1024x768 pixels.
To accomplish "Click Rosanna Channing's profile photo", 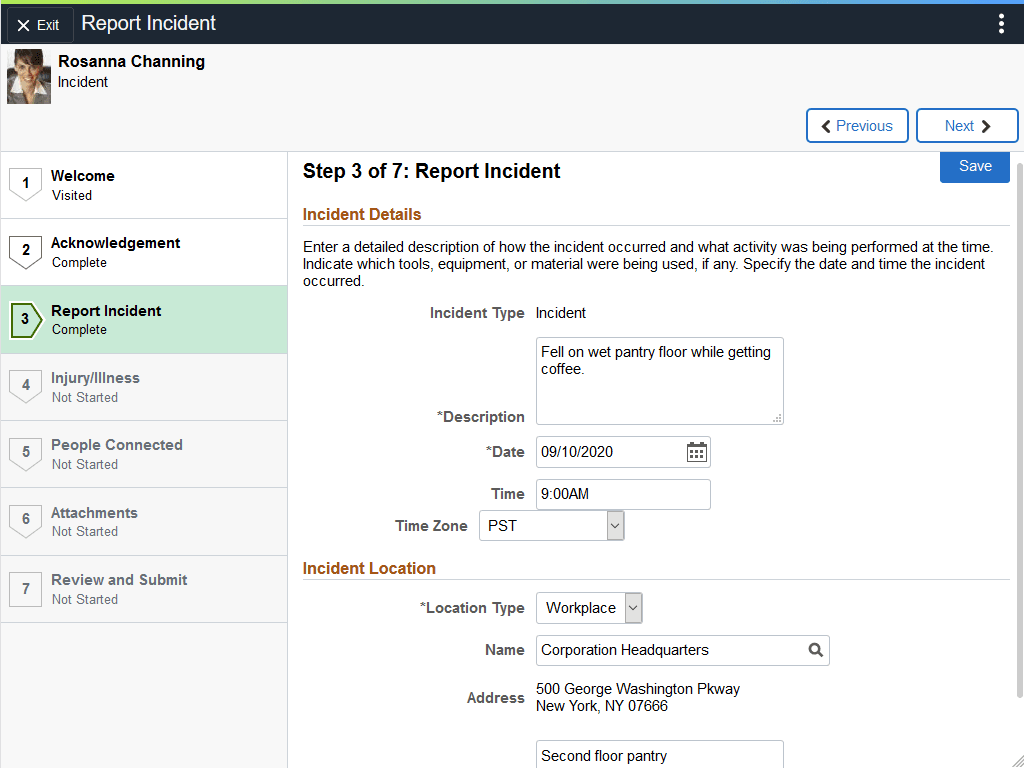I will [29, 75].
